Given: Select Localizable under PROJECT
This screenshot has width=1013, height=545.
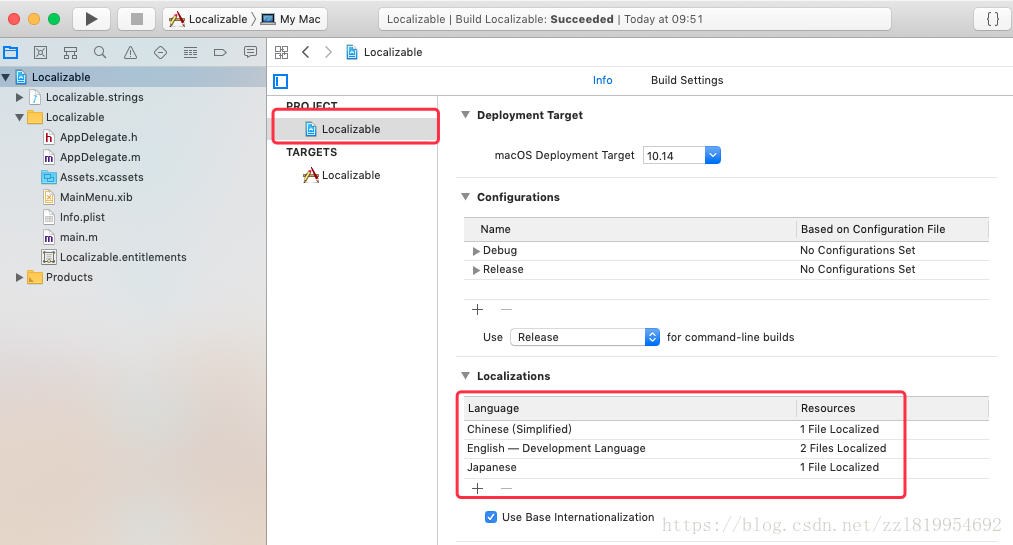Looking at the screenshot, I should (x=353, y=129).
